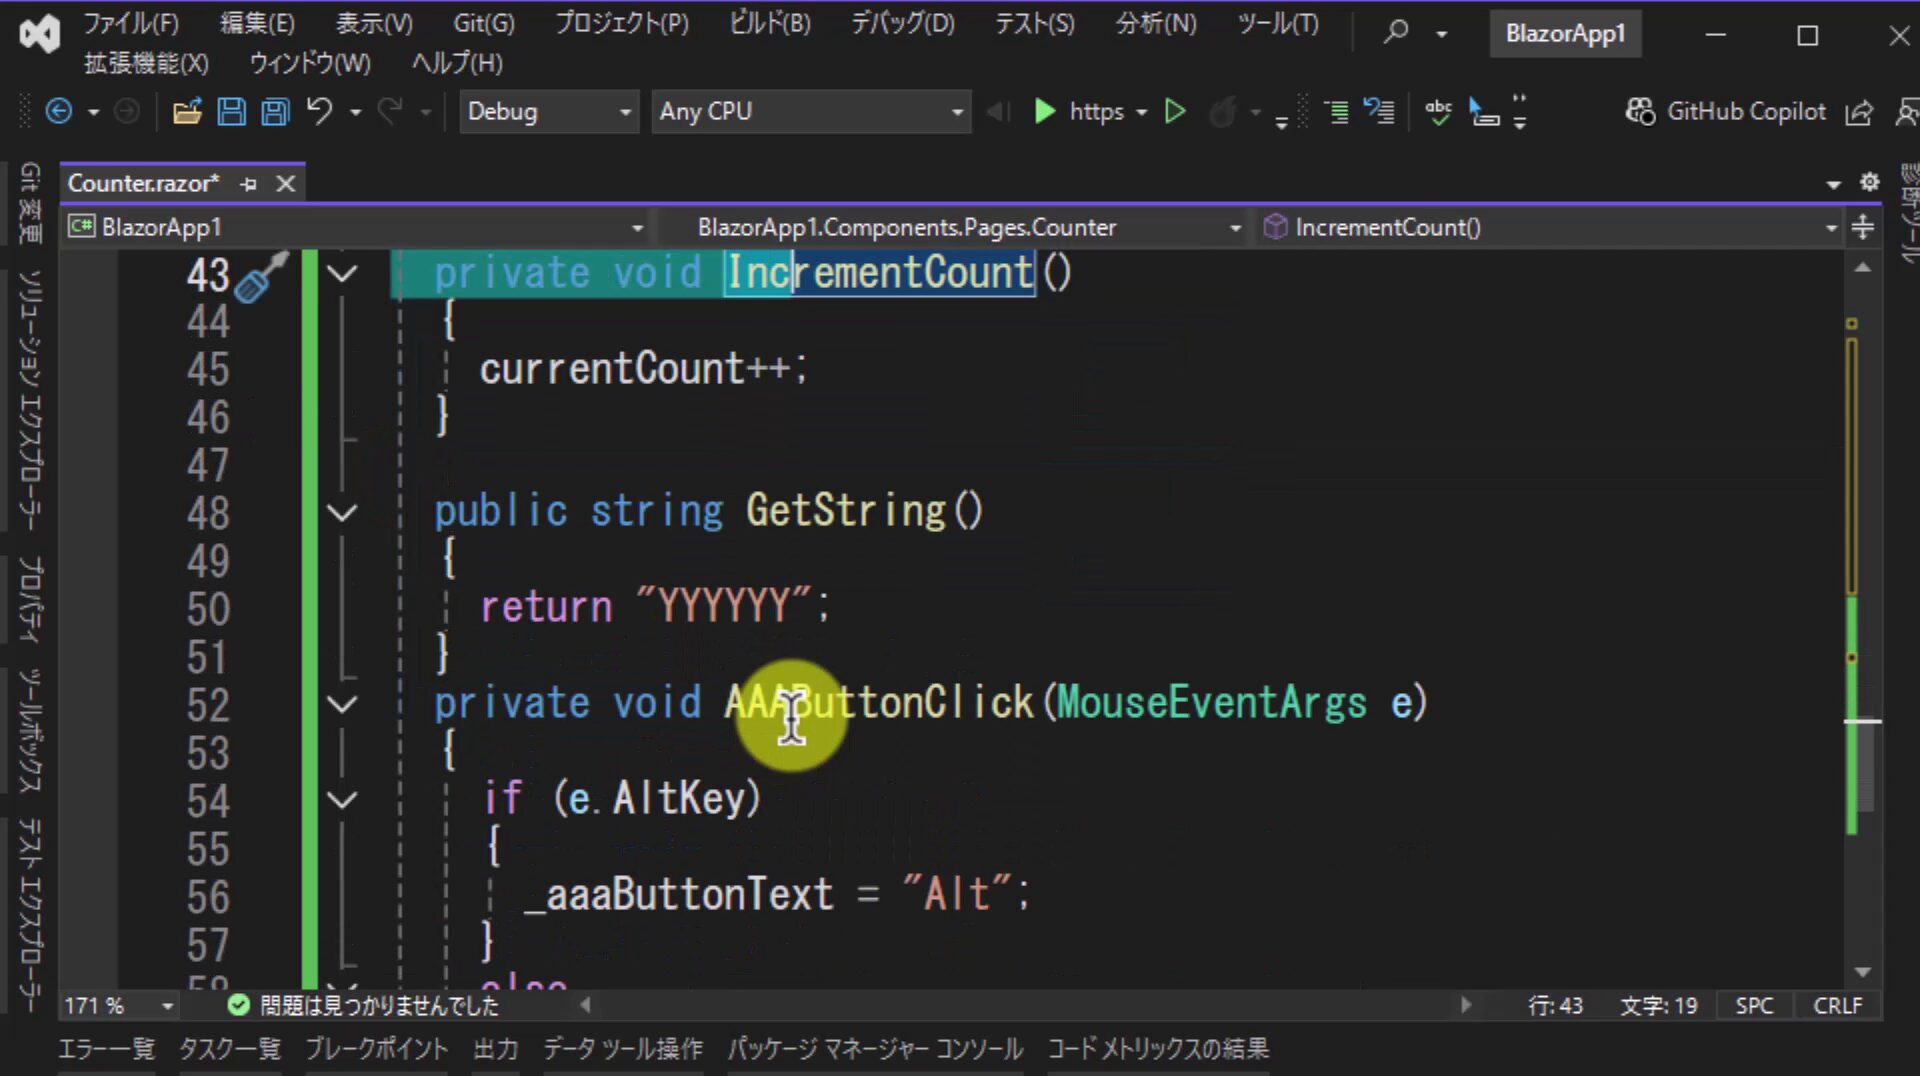Click the CRLF line ending indicator
Image resolution: width=1920 pixels, height=1076 pixels.
coord(1838,1005)
